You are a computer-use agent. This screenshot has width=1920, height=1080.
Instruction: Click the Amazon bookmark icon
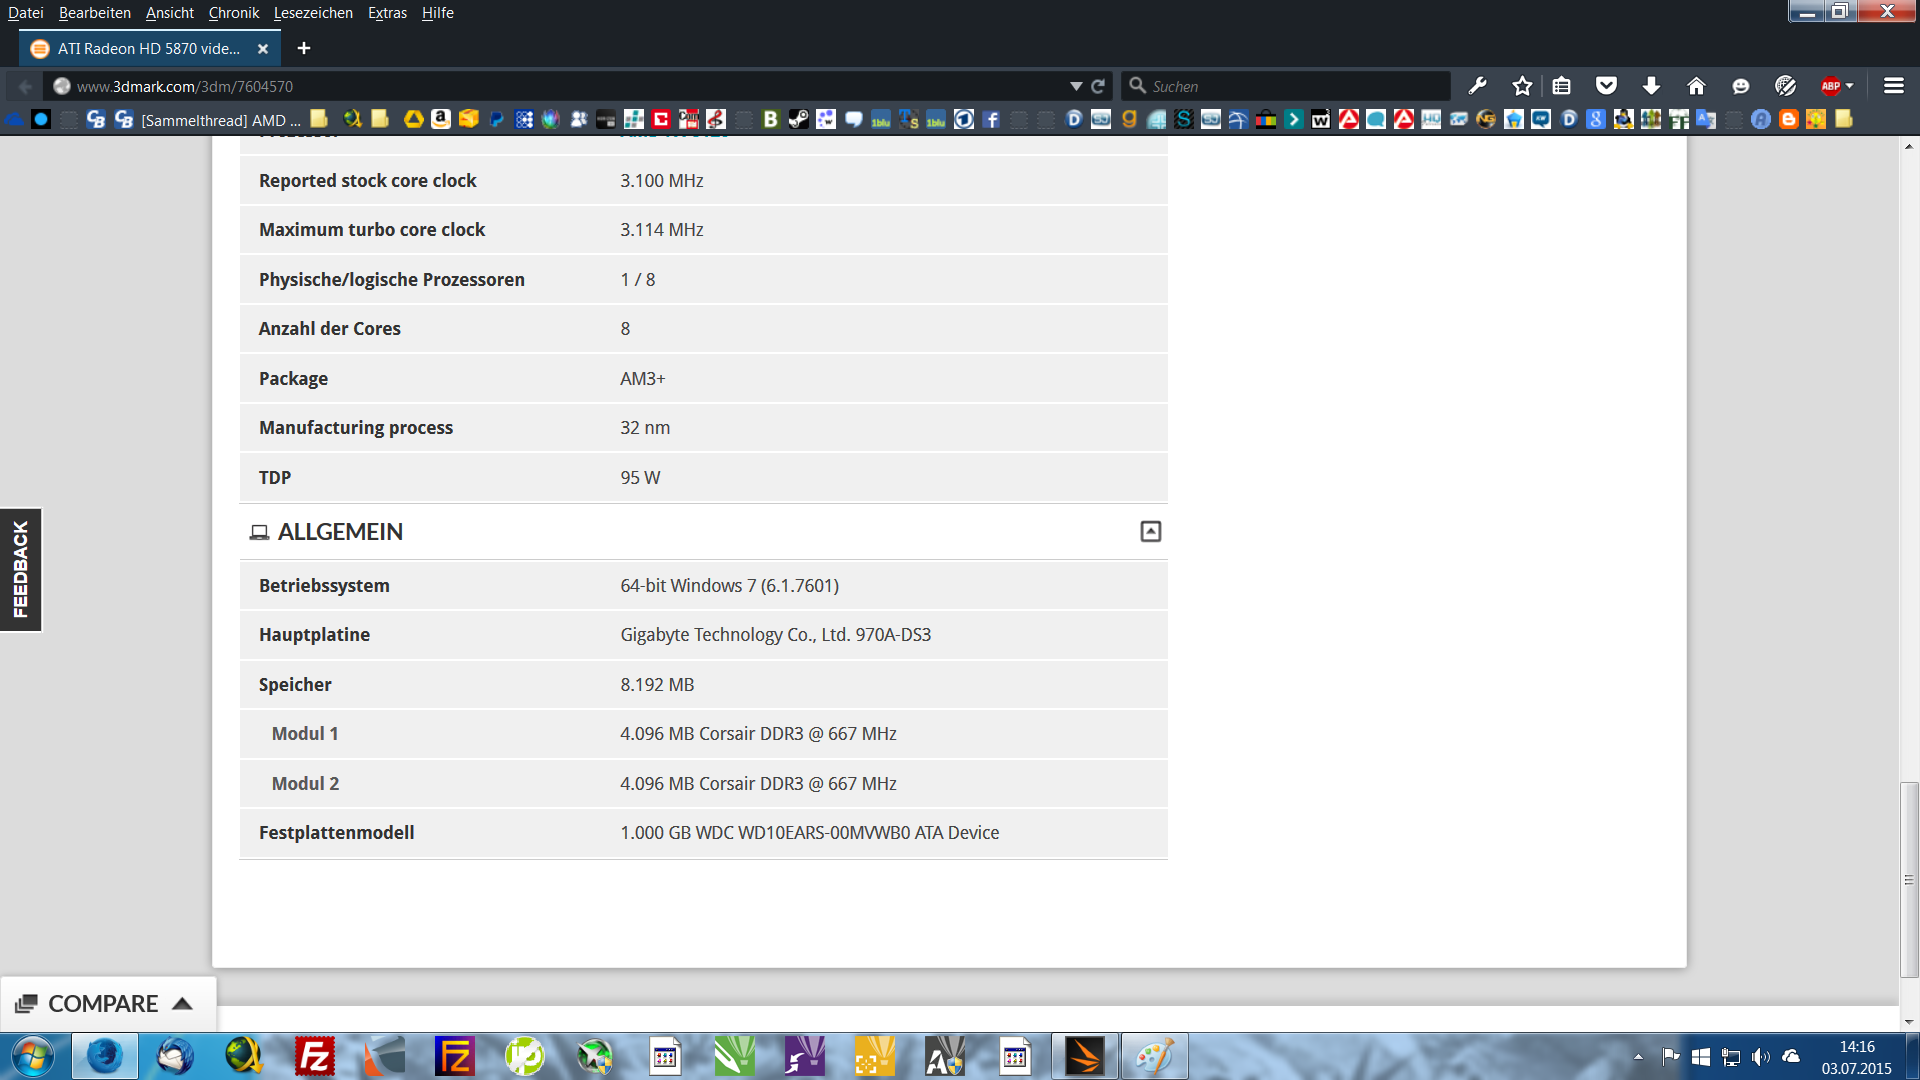(x=441, y=120)
